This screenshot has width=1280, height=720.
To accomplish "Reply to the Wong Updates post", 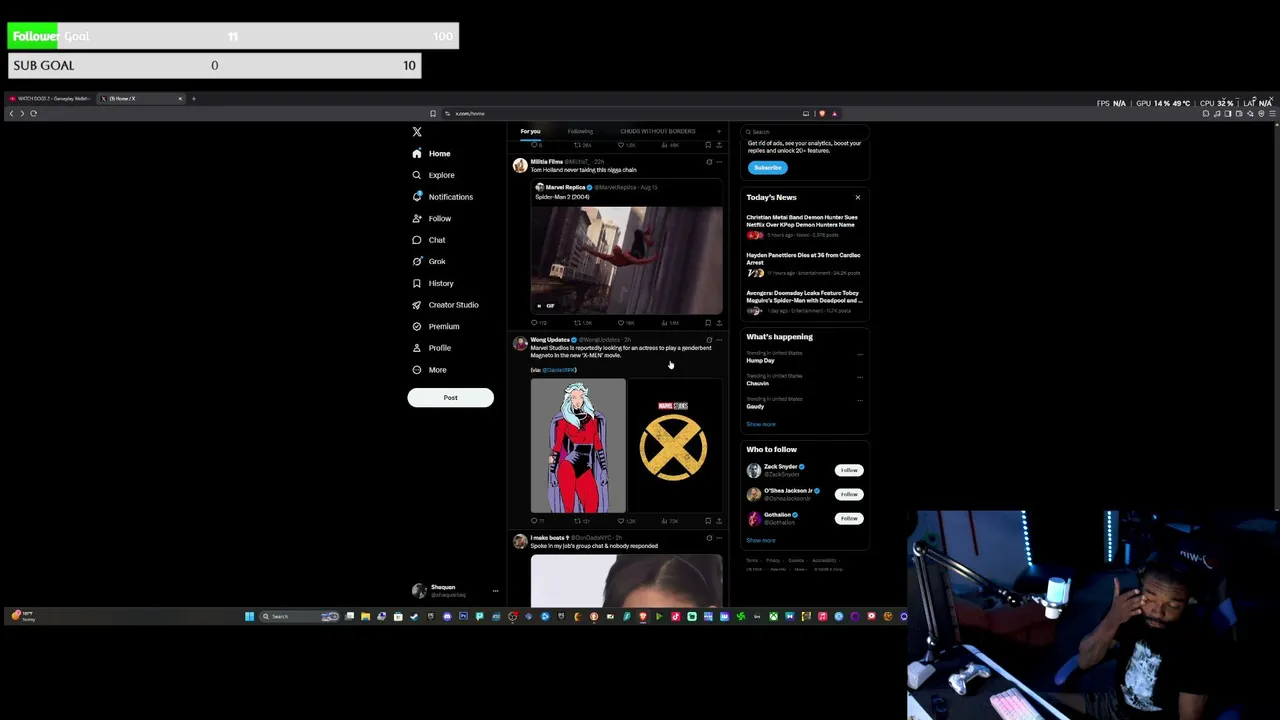I will point(537,521).
